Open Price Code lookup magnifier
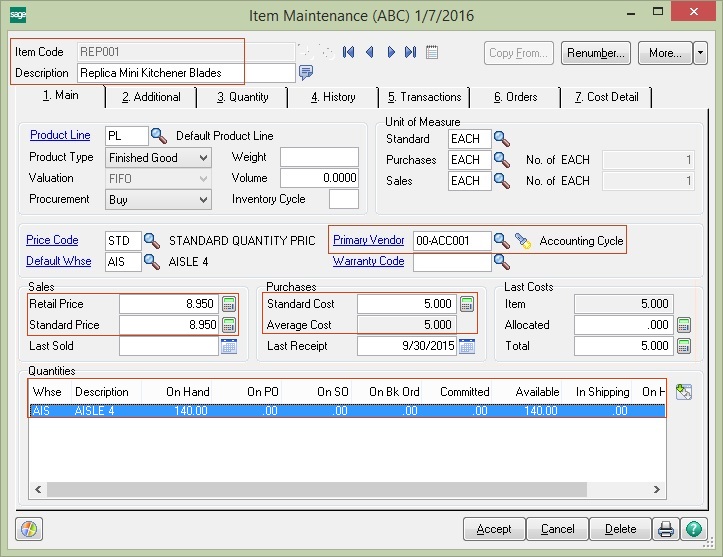This screenshot has width=723, height=557. pos(151,240)
